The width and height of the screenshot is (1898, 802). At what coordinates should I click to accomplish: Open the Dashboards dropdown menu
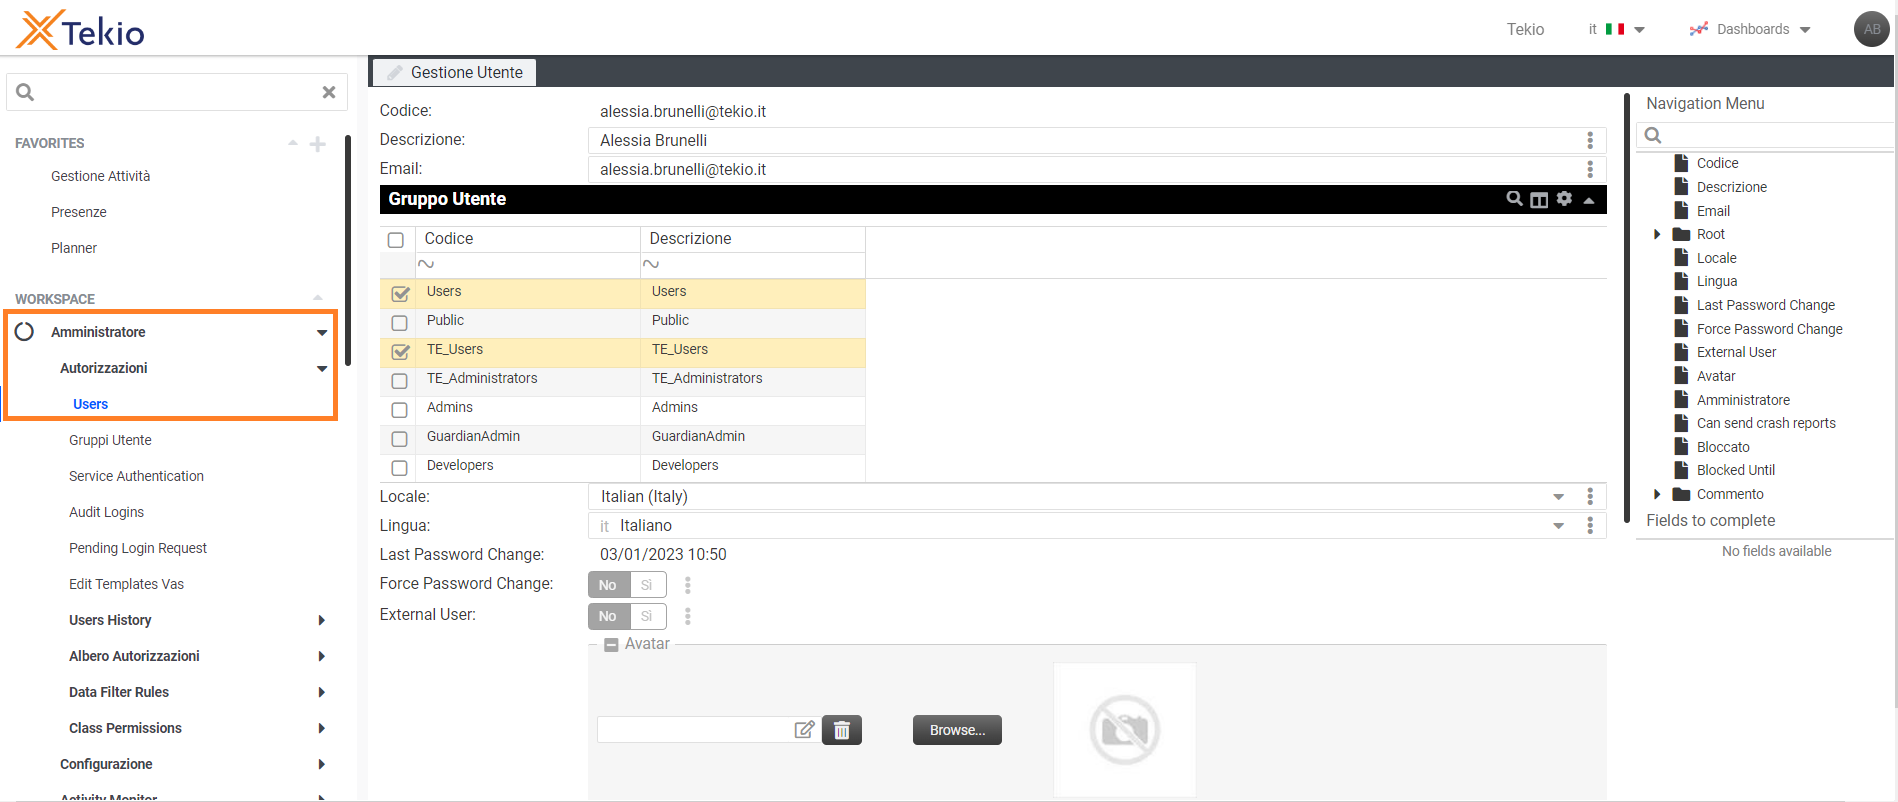pyautogui.click(x=1751, y=29)
